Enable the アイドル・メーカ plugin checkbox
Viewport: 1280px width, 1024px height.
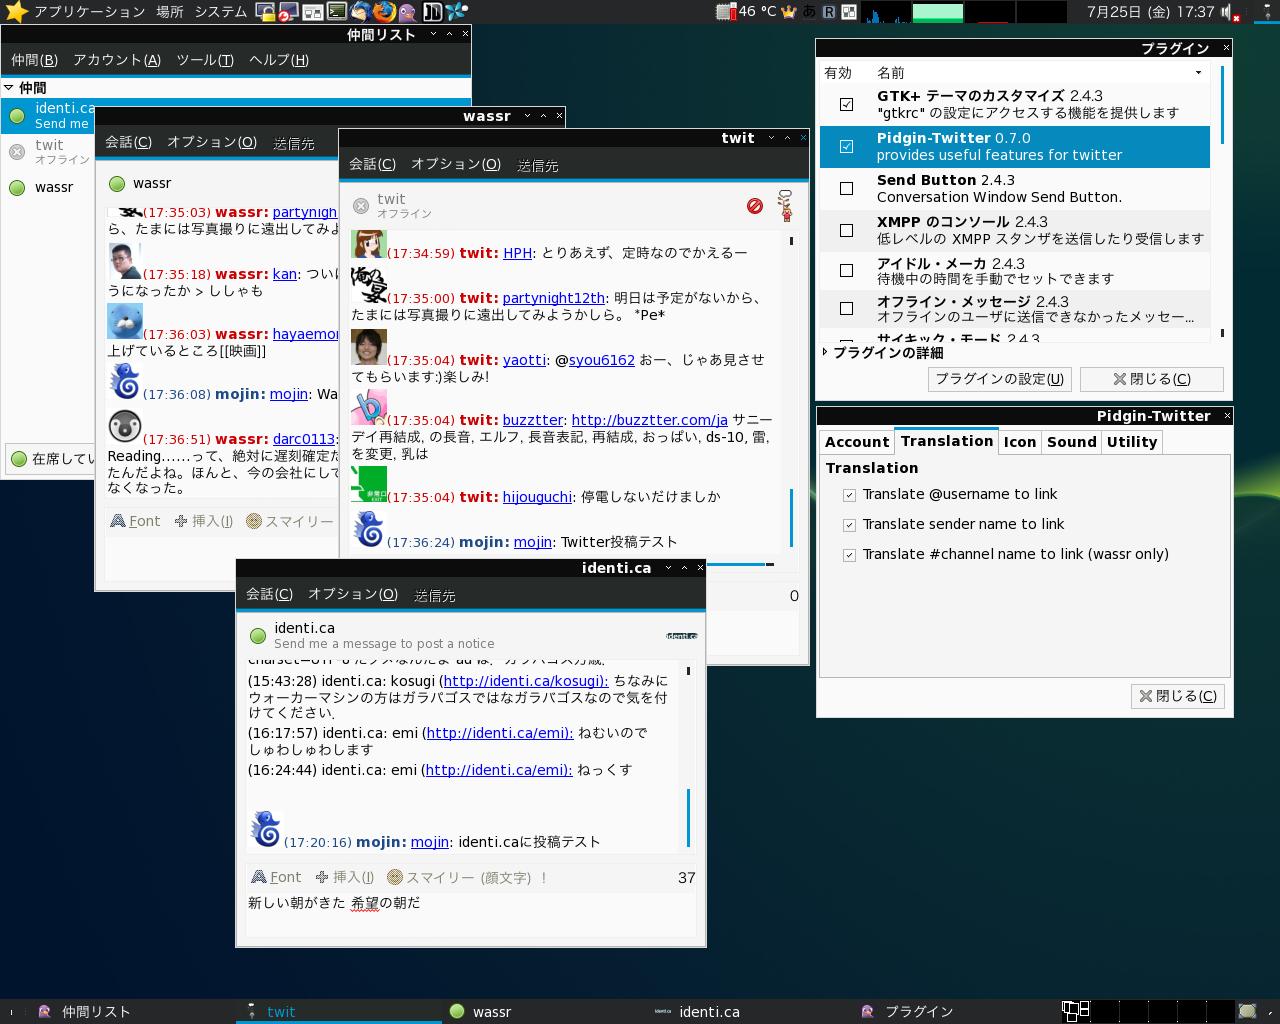tap(846, 270)
